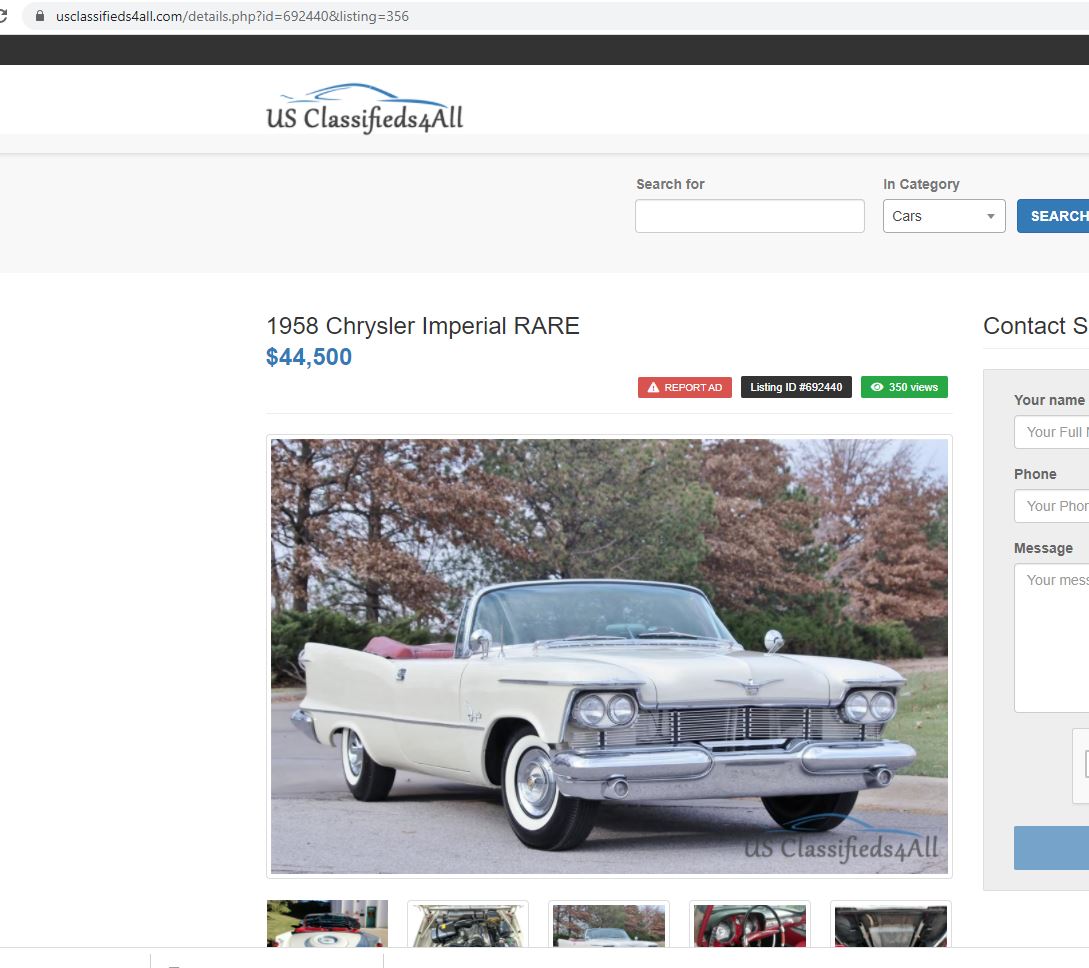
Task: Open the US Classifieds4All logo homepage
Action: pyautogui.click(x=365, y=109)
